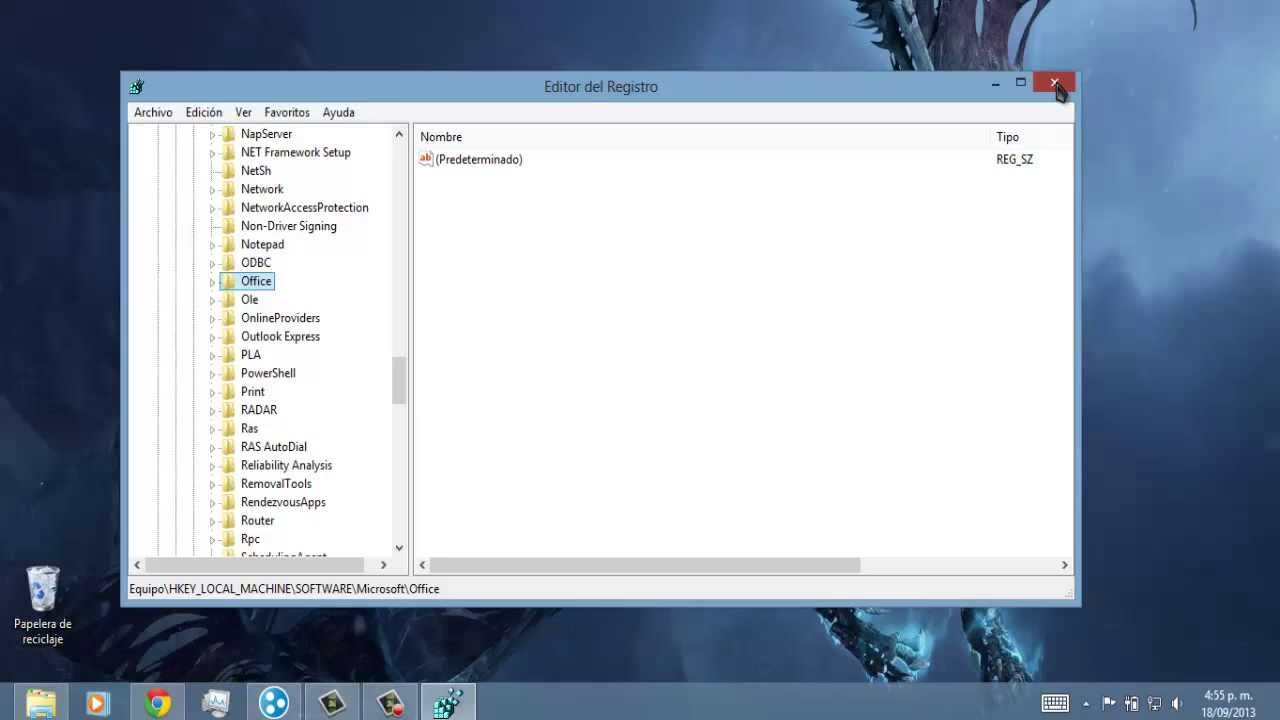Open the Ver menu

pos(244,113)
